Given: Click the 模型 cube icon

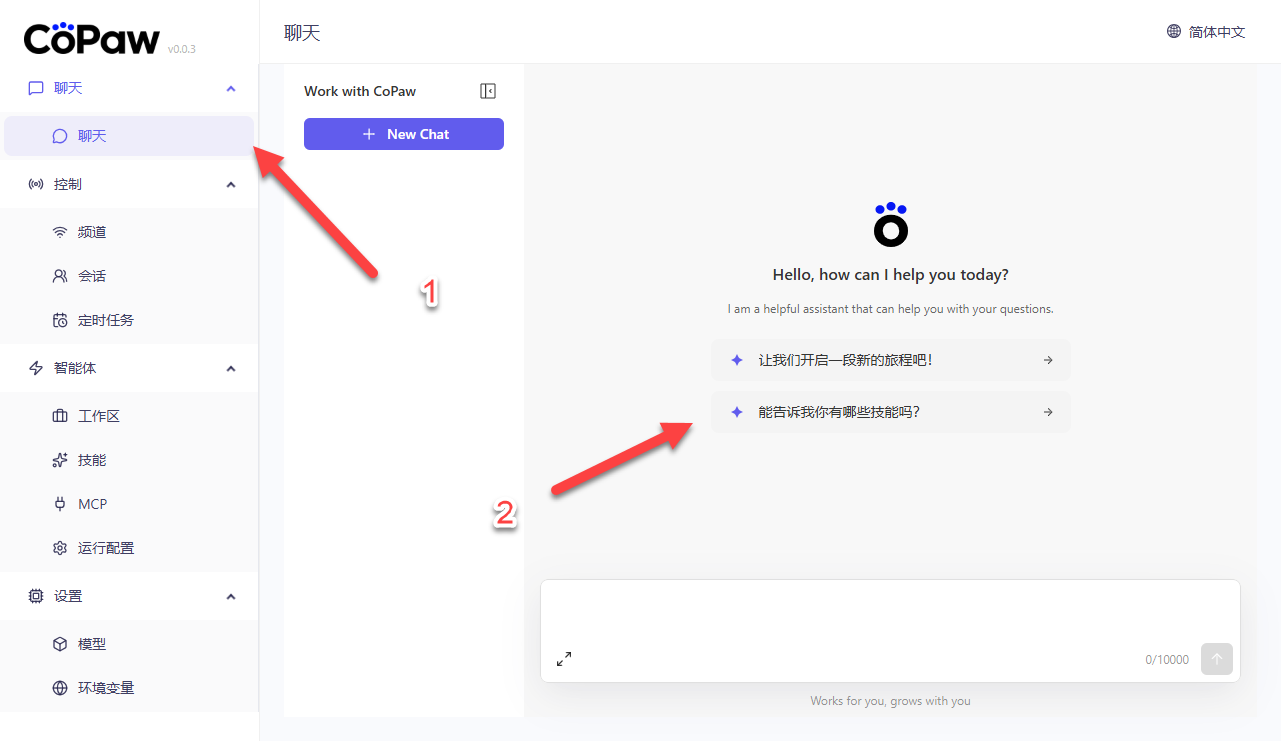Looking at the screenshot, I should tap(60, 644).
